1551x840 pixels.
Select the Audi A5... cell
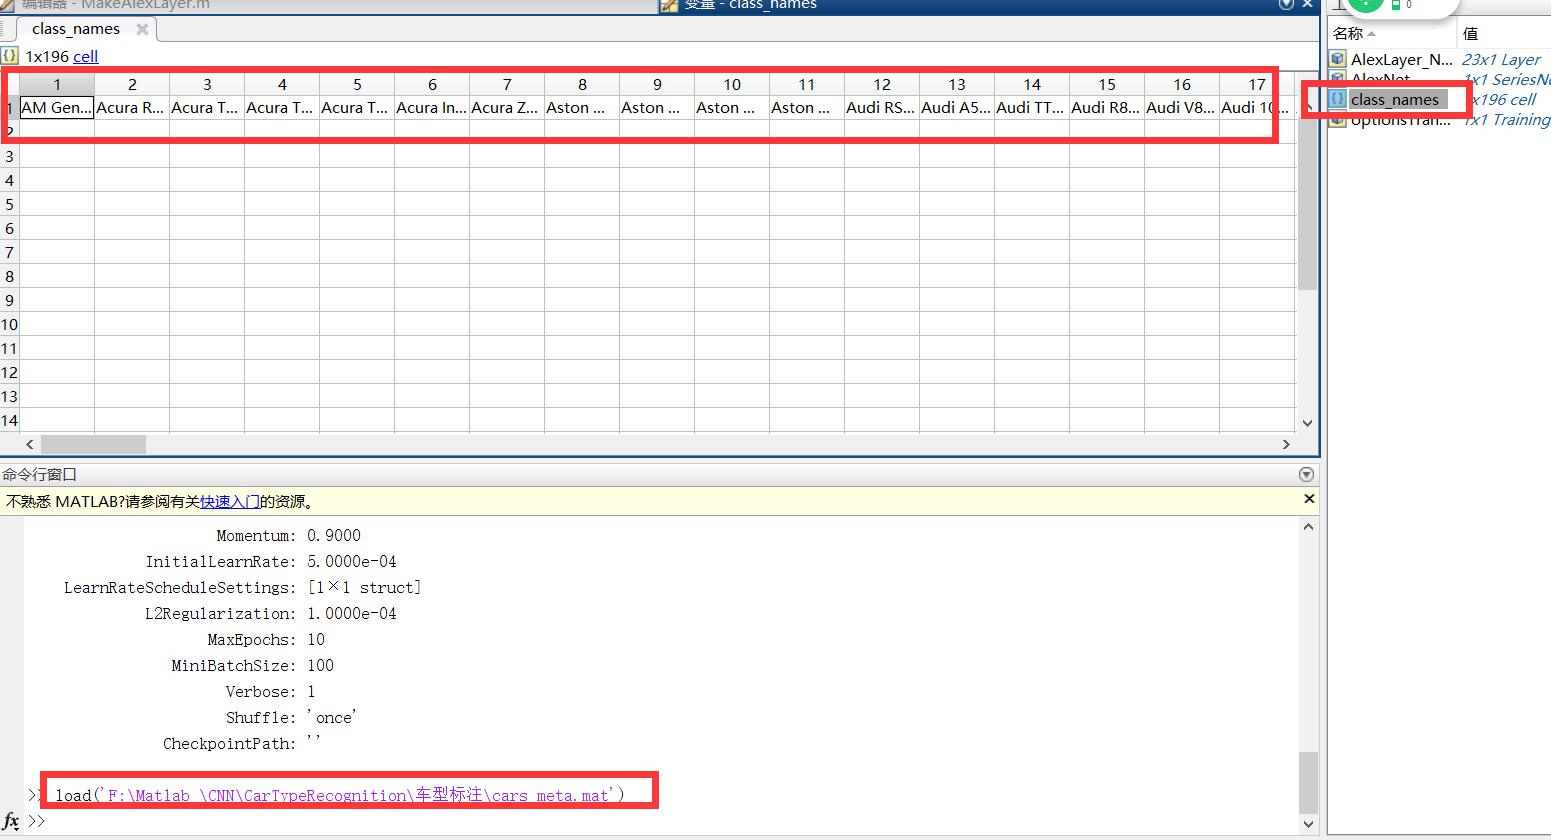click(x=957, y=108)
